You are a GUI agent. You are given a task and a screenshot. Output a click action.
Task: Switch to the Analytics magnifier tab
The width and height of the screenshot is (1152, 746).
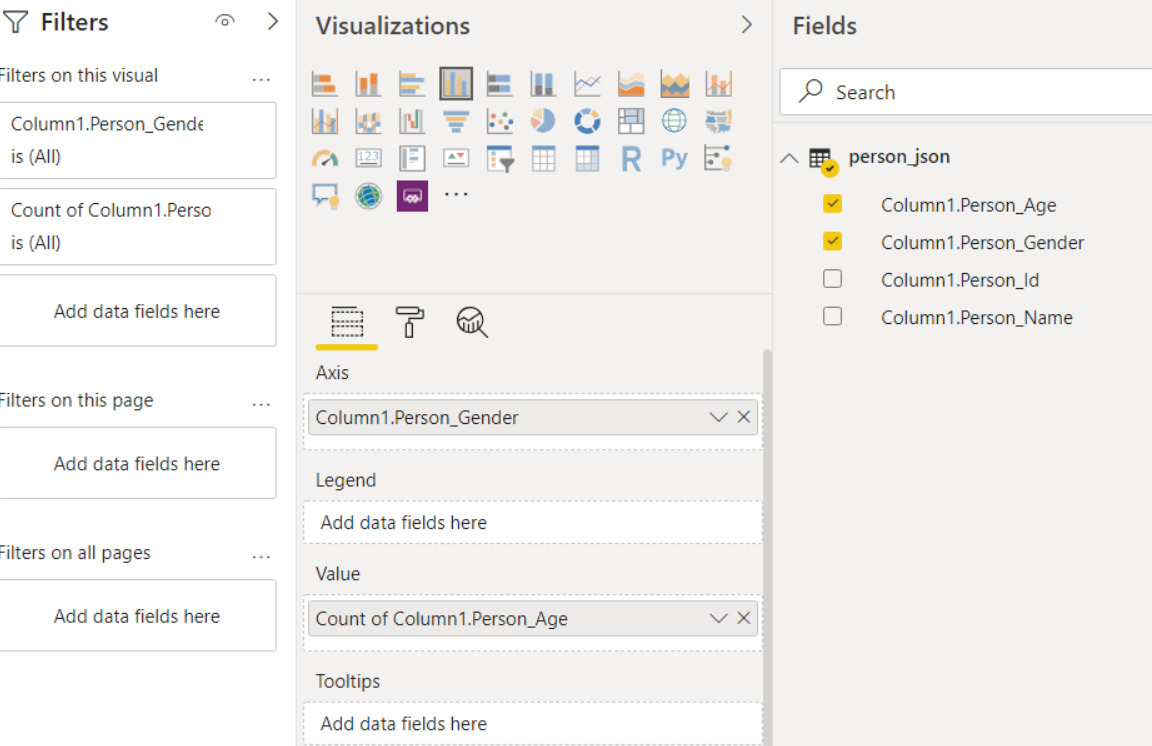[x=472, y=323]
